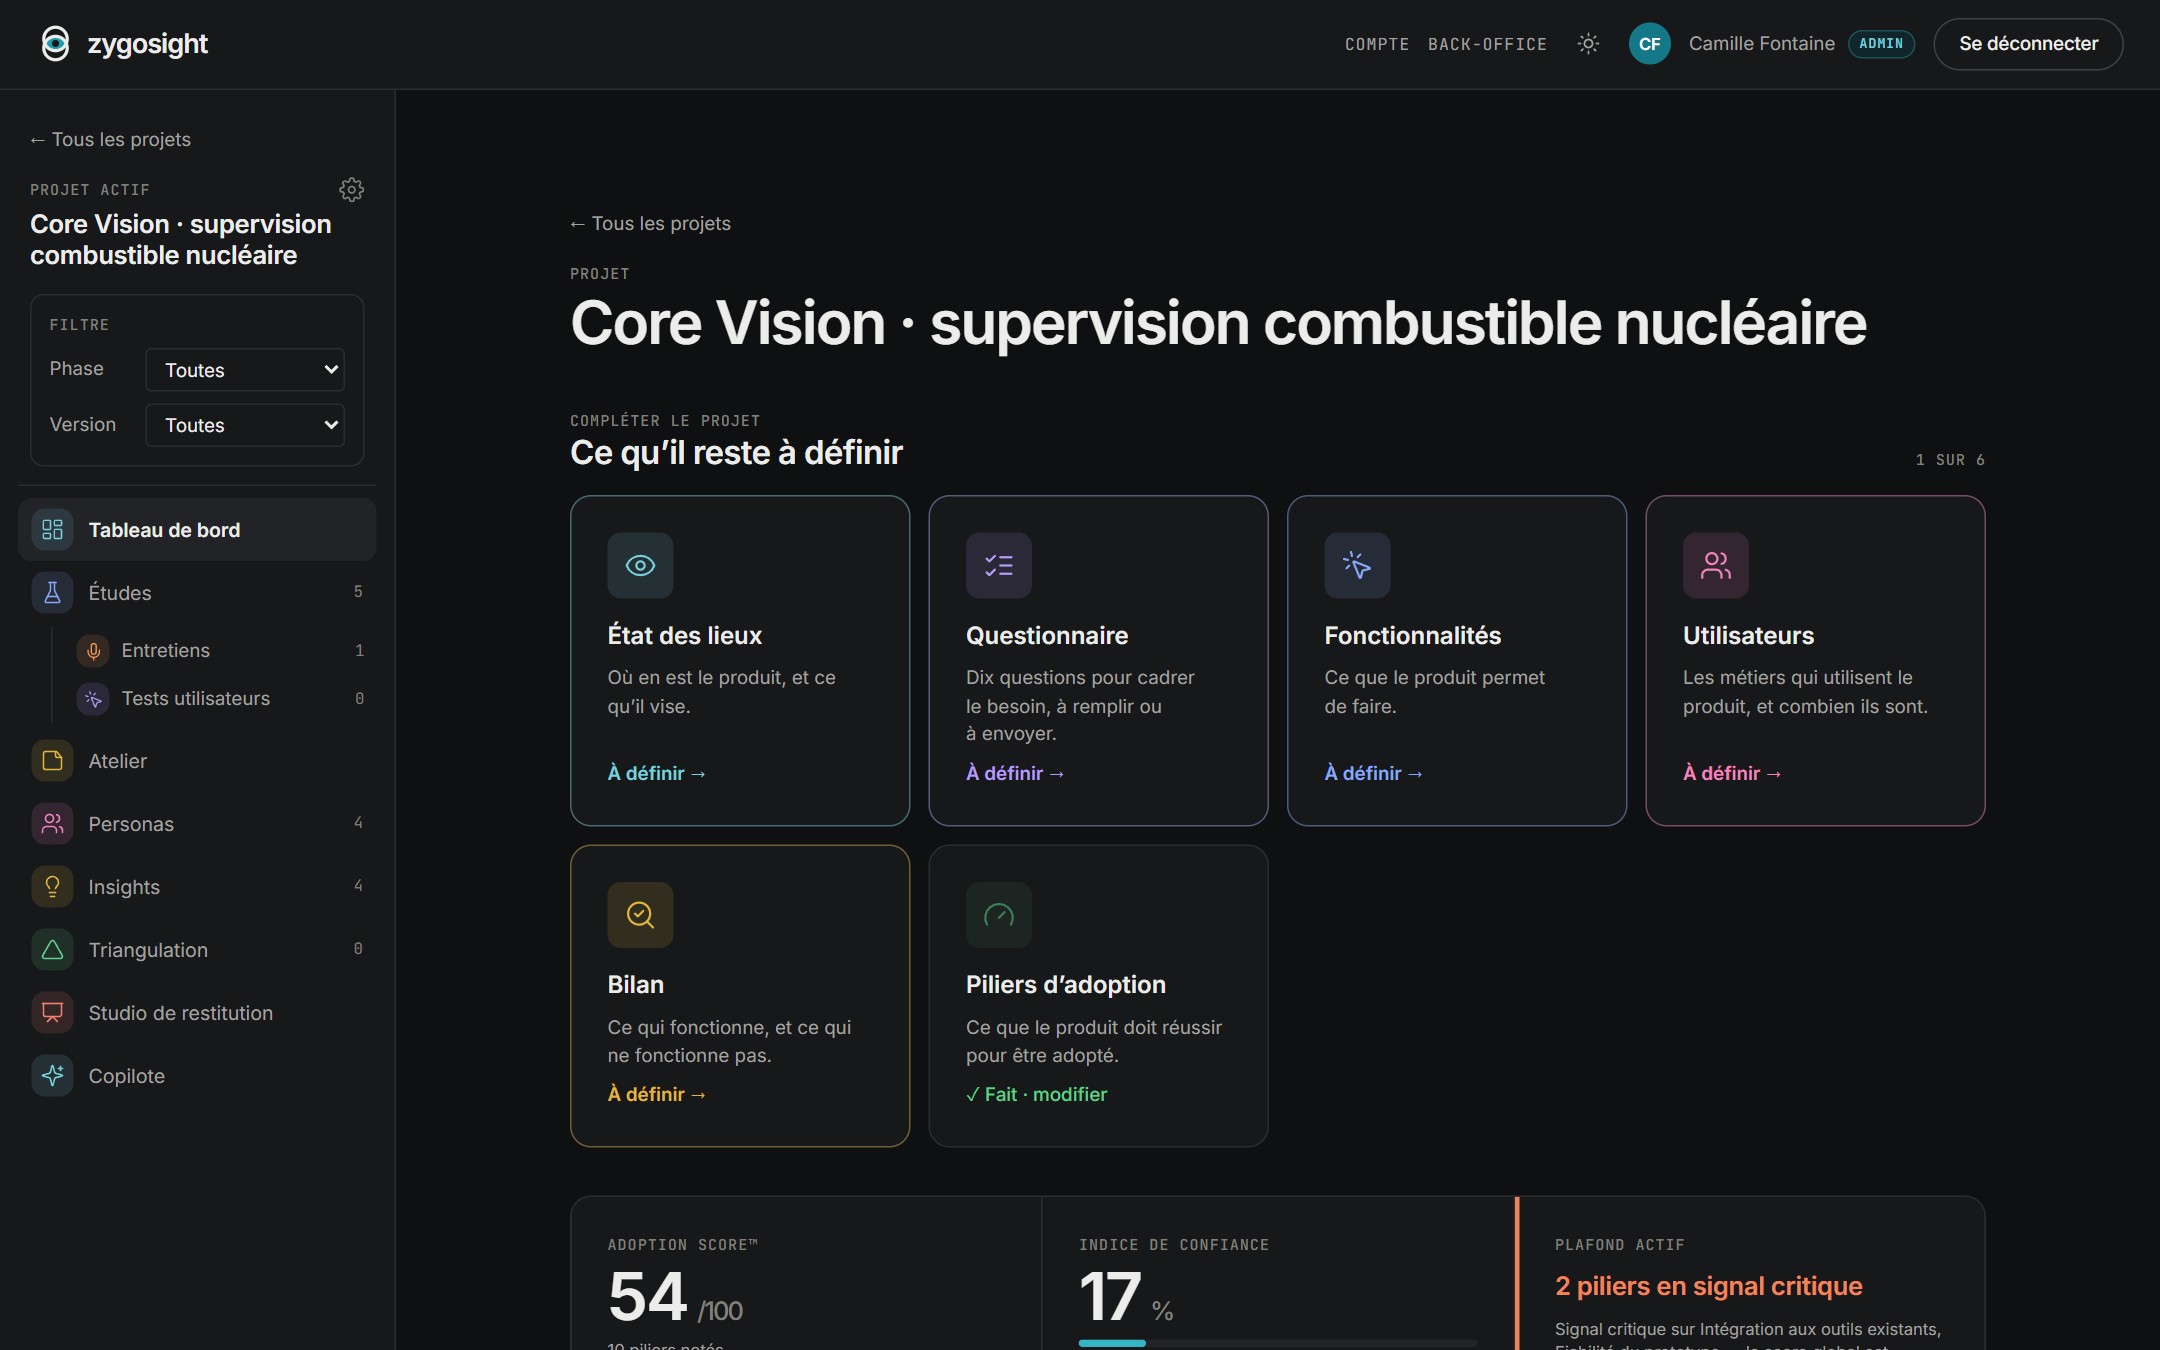The width and height of the screenshot is (2160, 1350).
Task: Click the zygosight eye logo
Action: [x=55, y=43]
